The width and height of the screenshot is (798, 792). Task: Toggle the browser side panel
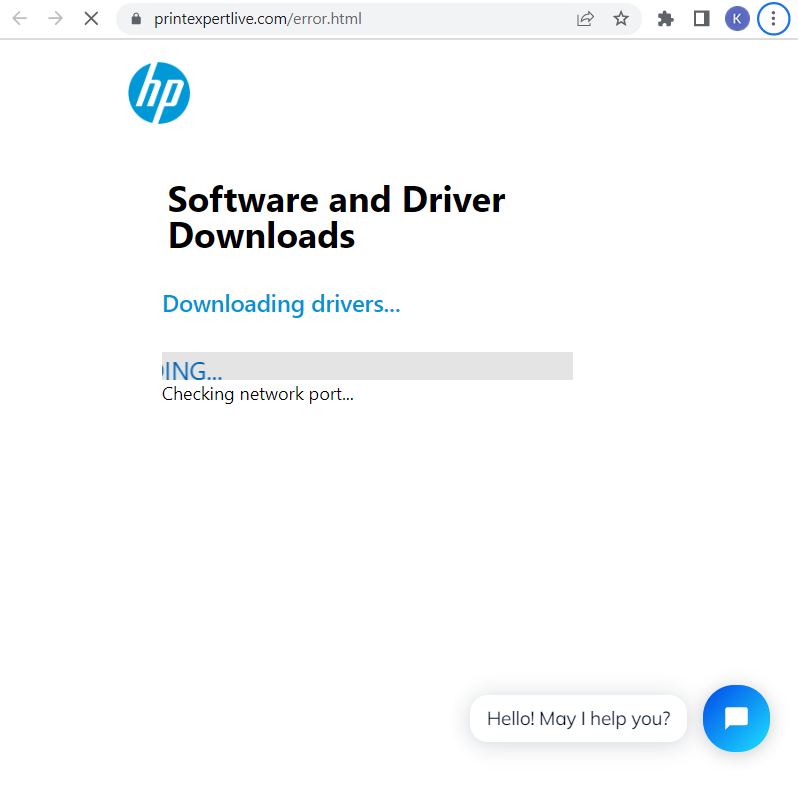click(701, 19)
